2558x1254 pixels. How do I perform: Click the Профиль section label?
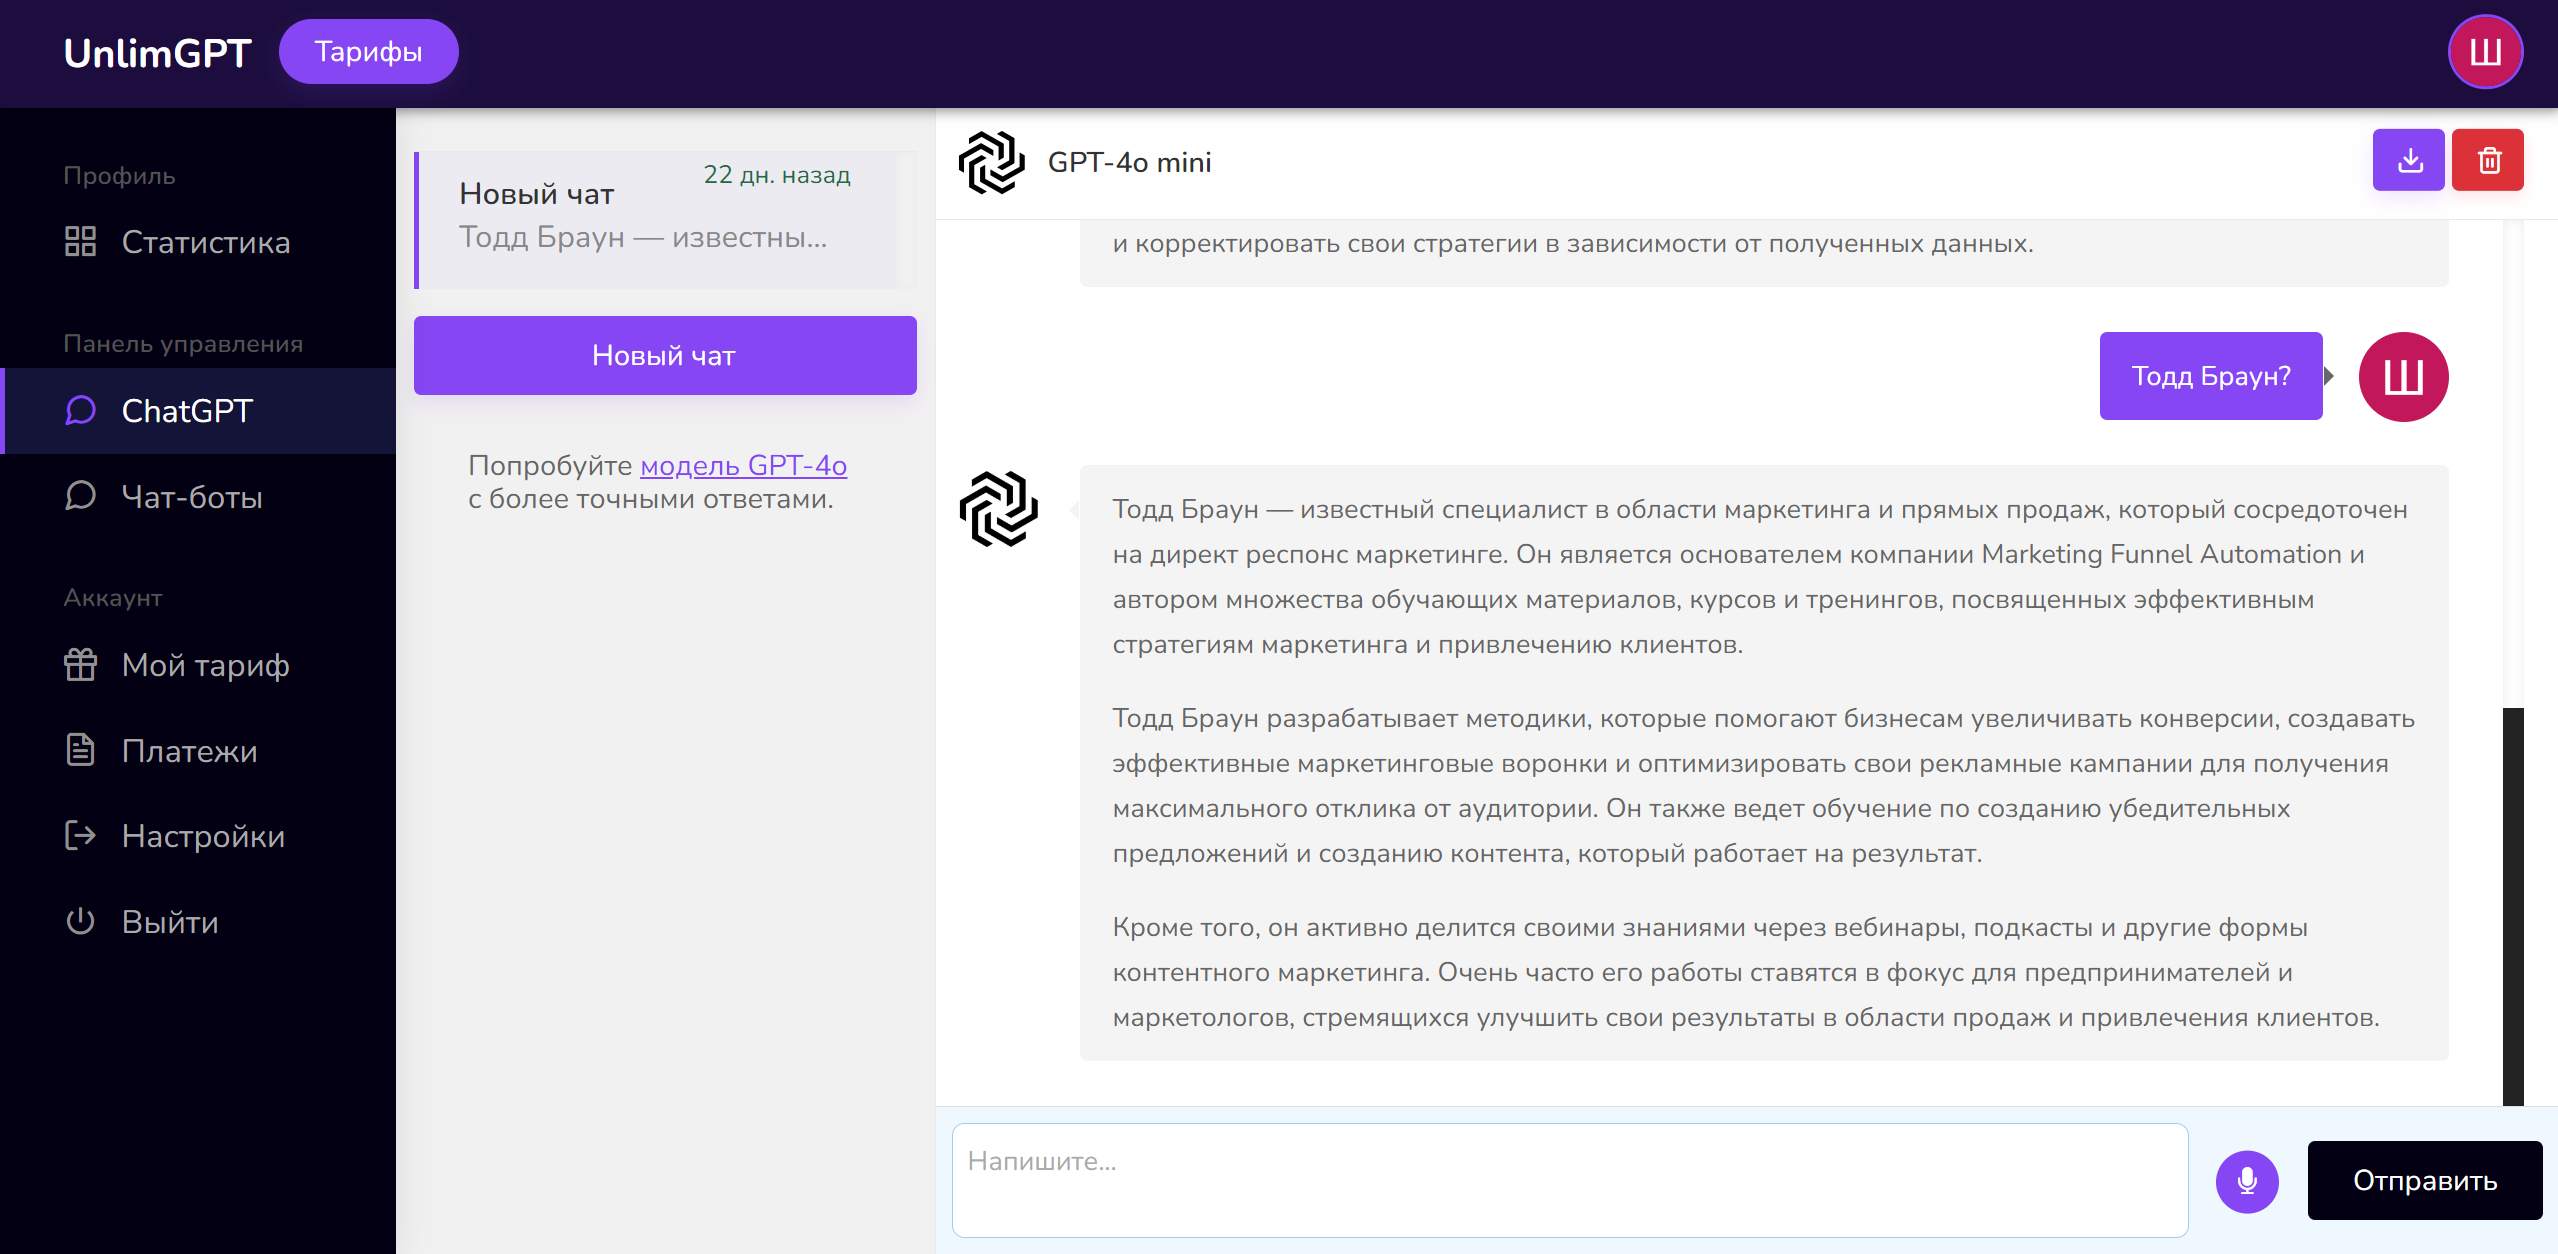(119, 176)
